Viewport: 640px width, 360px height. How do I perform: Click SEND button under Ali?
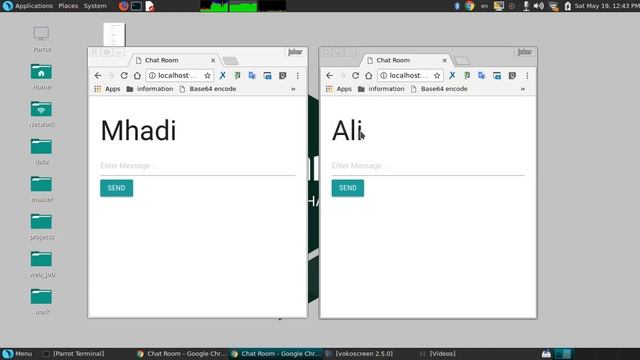tap(348, 188)
